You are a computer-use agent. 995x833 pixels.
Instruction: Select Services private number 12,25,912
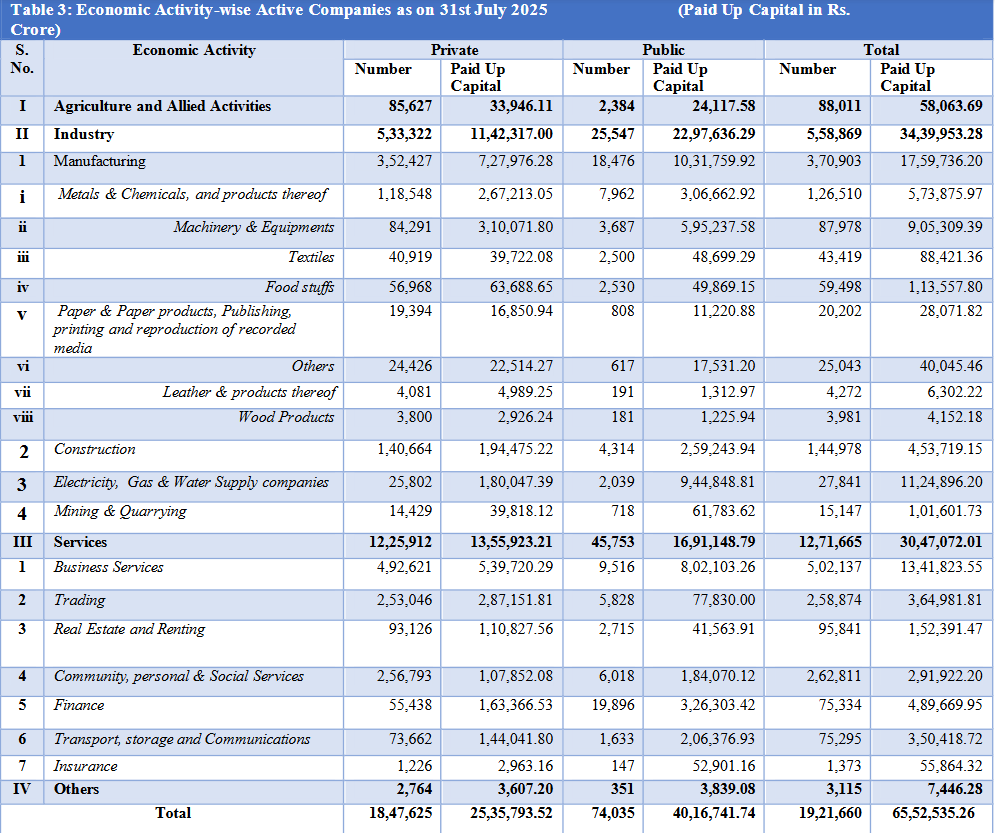pos(400,542)
